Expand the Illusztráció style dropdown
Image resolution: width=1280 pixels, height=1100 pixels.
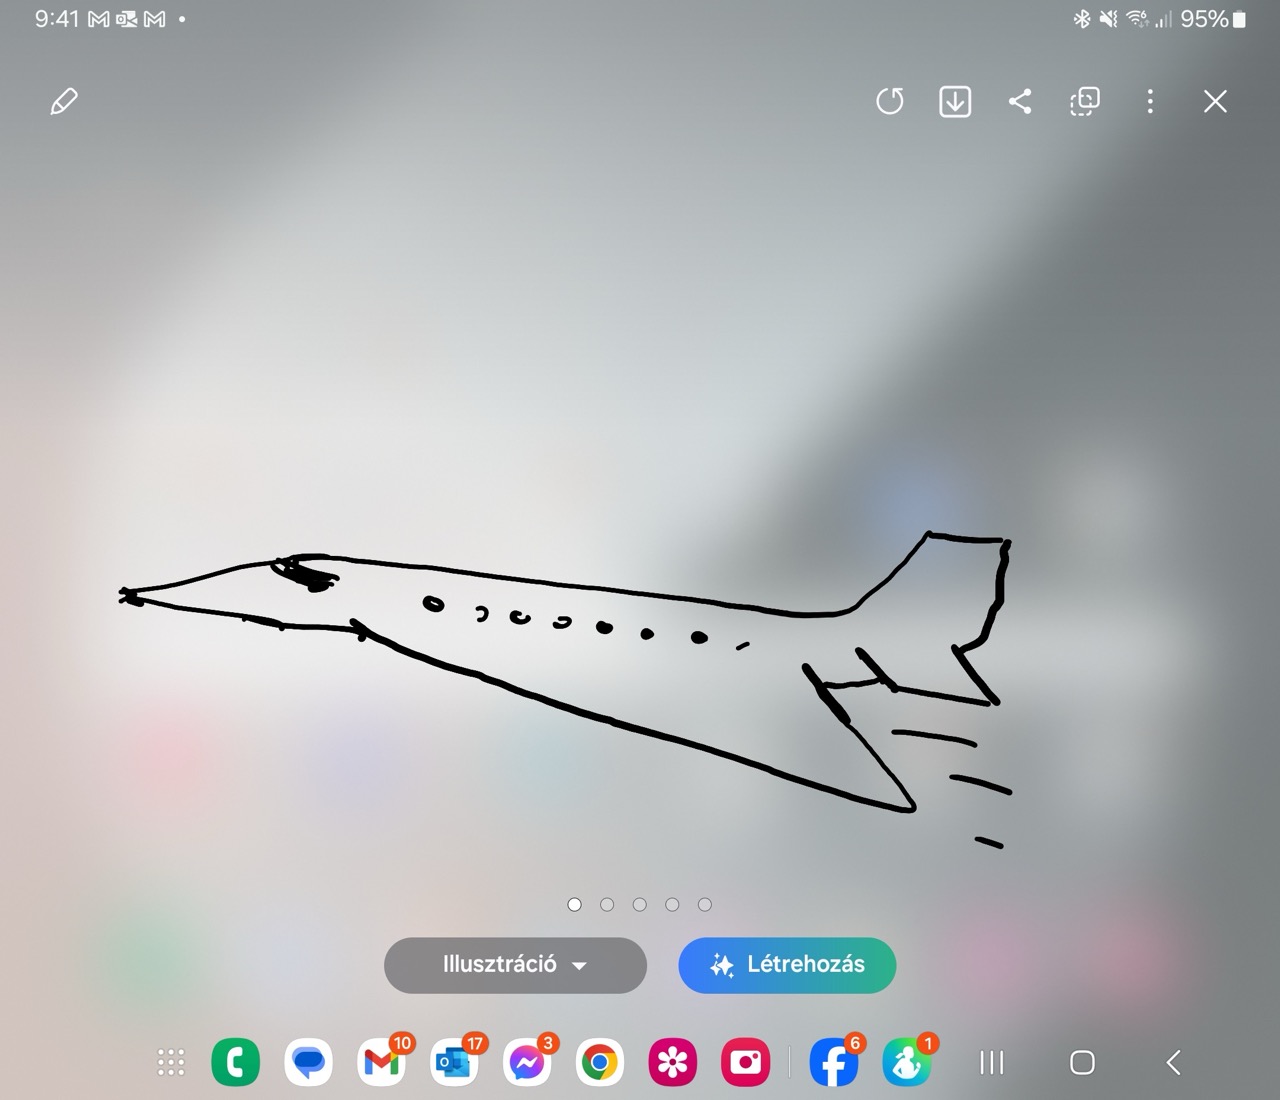coord(515,965)
